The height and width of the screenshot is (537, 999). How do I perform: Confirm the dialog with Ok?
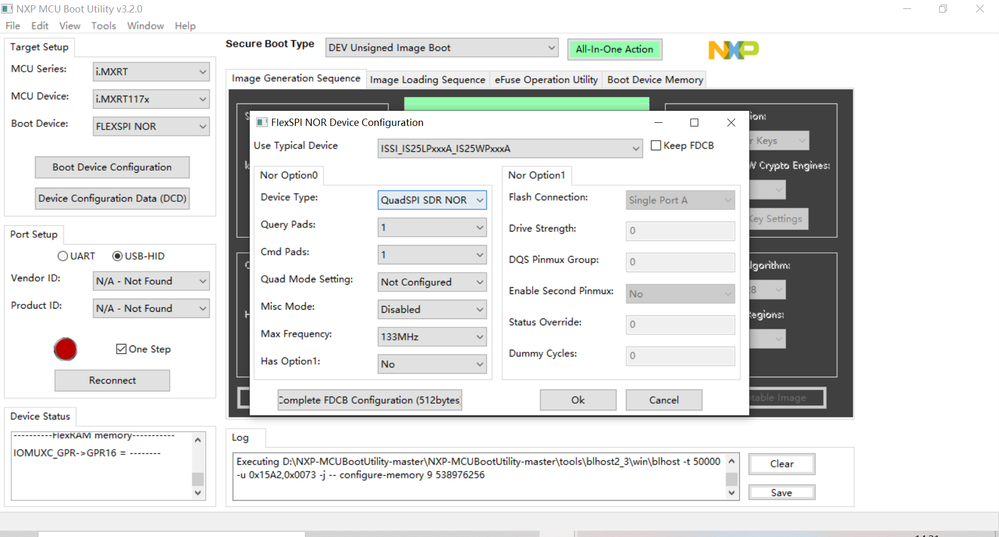(x=578, y=400)
